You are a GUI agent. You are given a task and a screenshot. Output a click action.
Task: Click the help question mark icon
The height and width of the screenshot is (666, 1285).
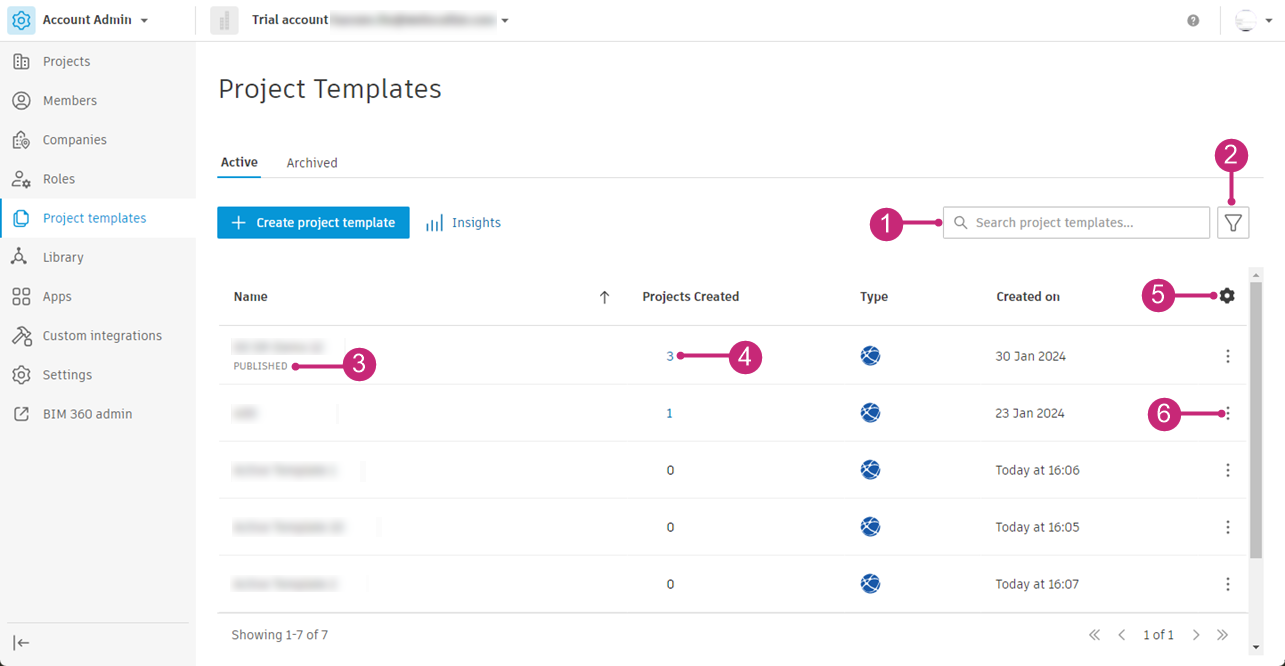click(x=1193, y=20)
